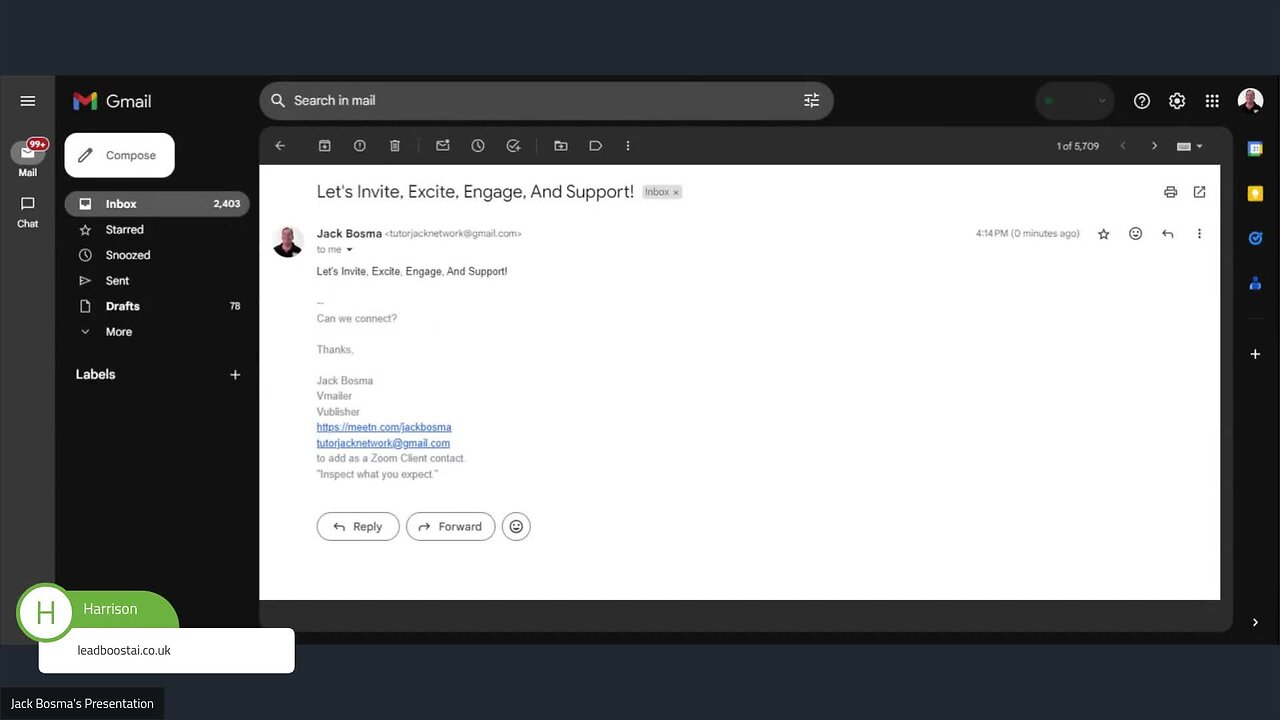Report this email as spam

[360, 146]
